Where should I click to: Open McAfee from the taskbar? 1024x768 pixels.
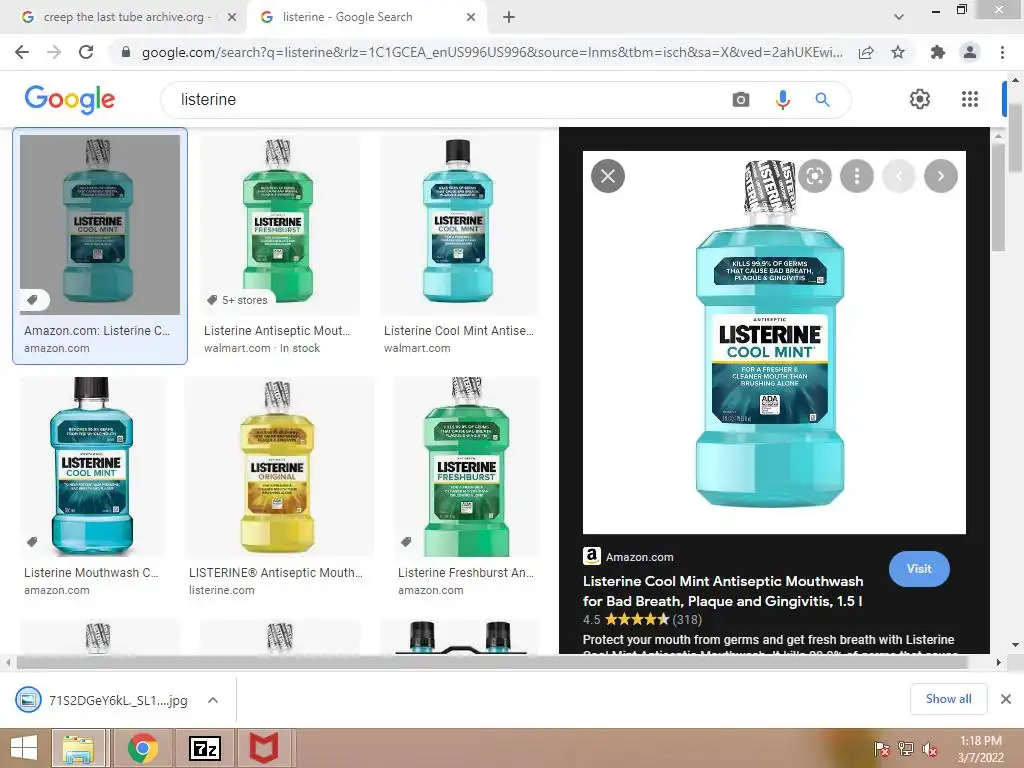(x=264, y=748)
